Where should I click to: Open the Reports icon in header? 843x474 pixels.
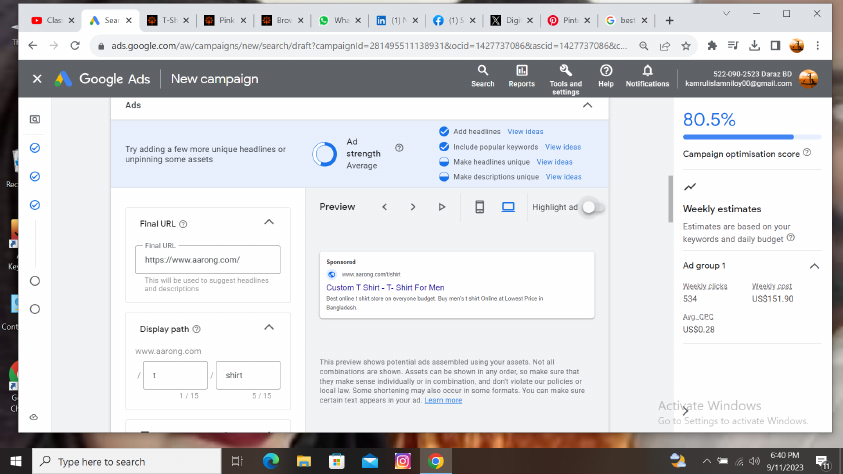521,76
